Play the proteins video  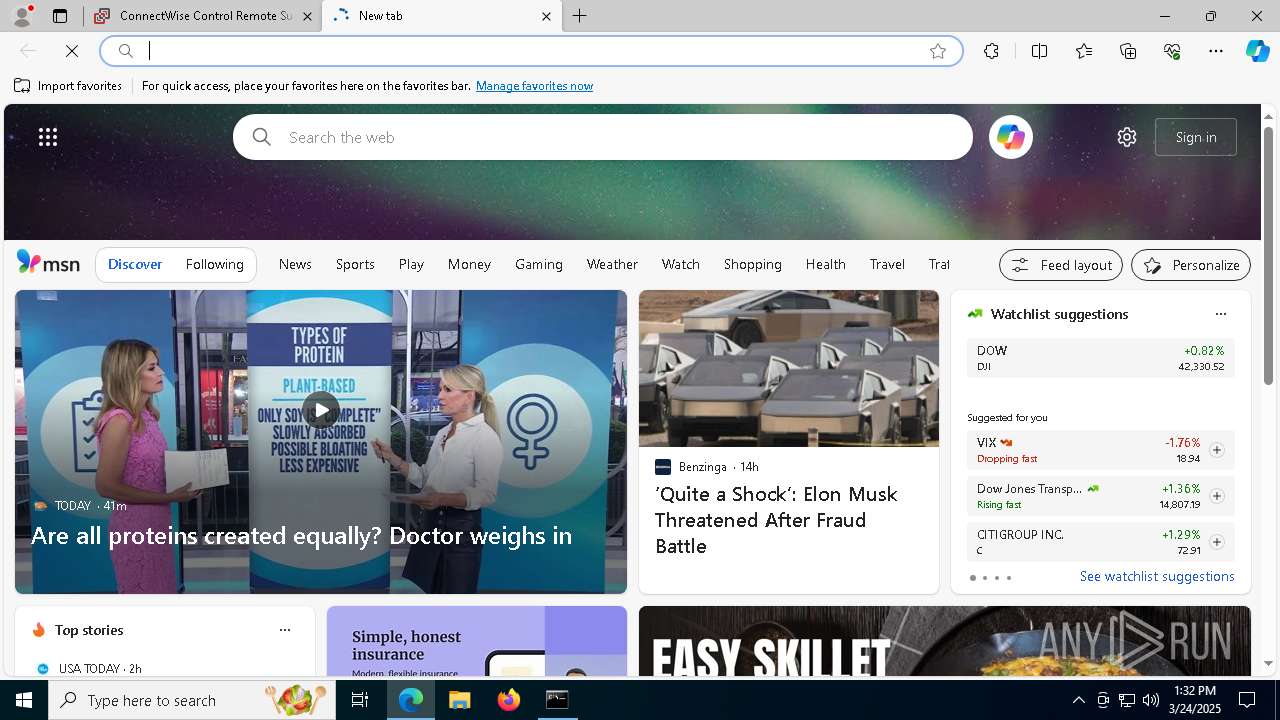pyautogui.click(x=321, y=409)
